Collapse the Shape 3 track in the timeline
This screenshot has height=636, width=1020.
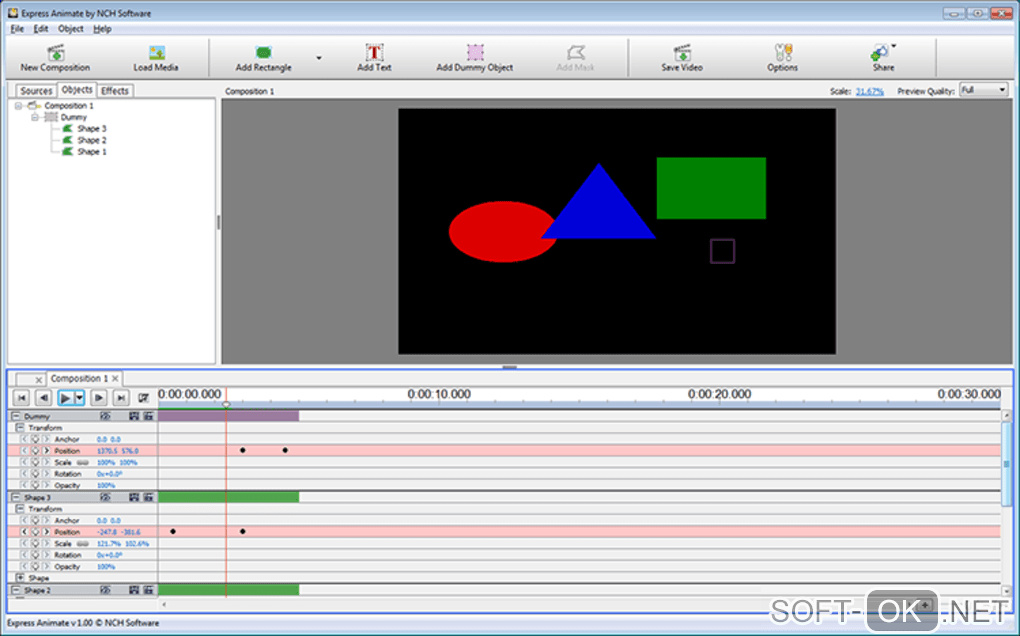pos(16,497)
